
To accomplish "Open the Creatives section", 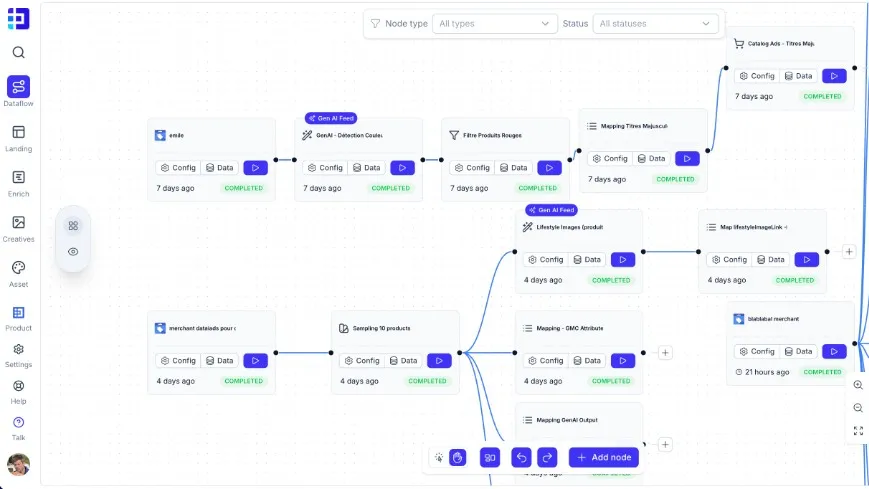I will pyautogui.click(x=18, y=229).
